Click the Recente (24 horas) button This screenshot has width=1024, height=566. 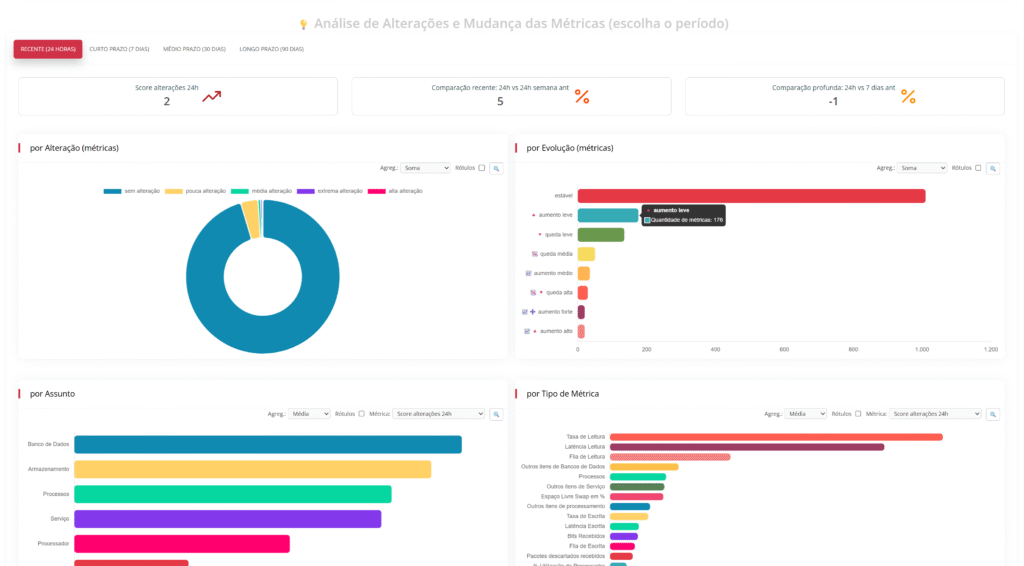[x=48, y=49]
